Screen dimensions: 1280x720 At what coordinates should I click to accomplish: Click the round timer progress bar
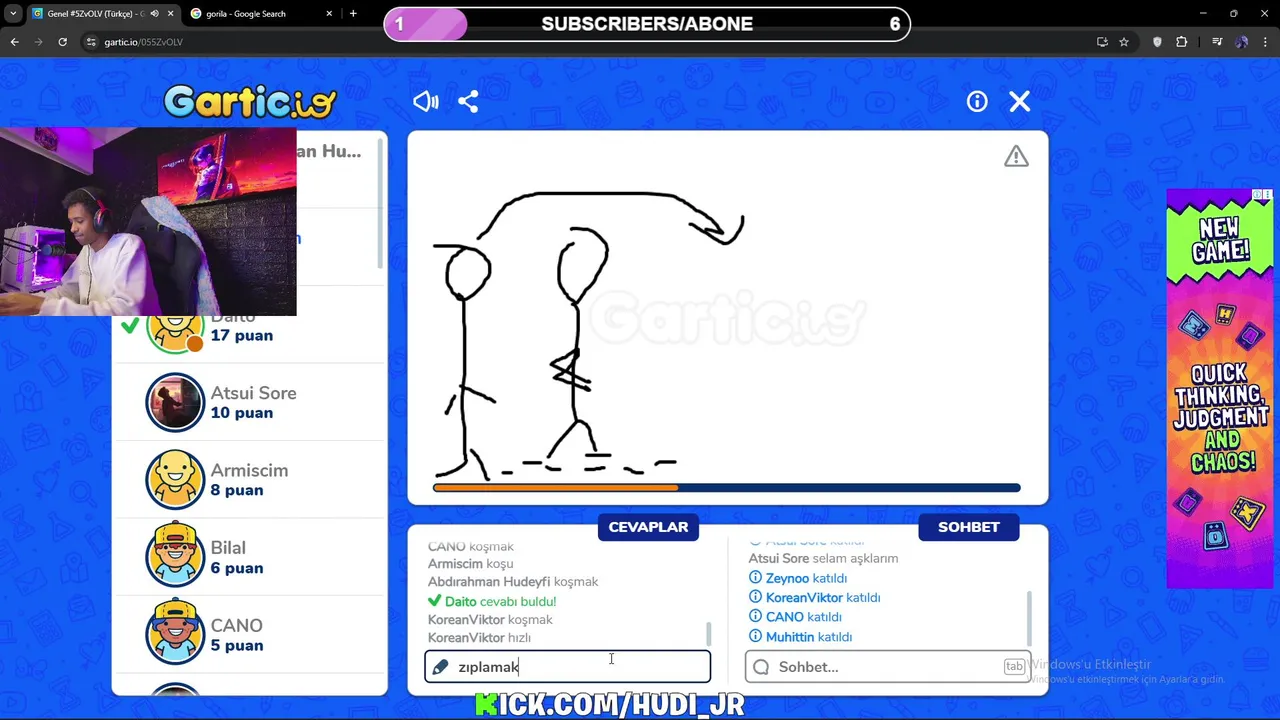(727, 488)
